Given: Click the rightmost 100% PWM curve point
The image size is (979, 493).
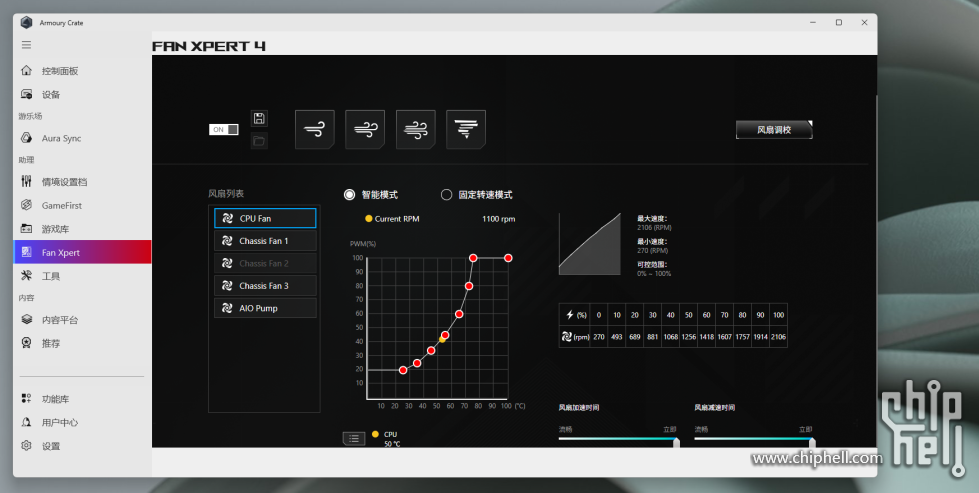Looking at the screenshot, I should click(x=508, y=258).
